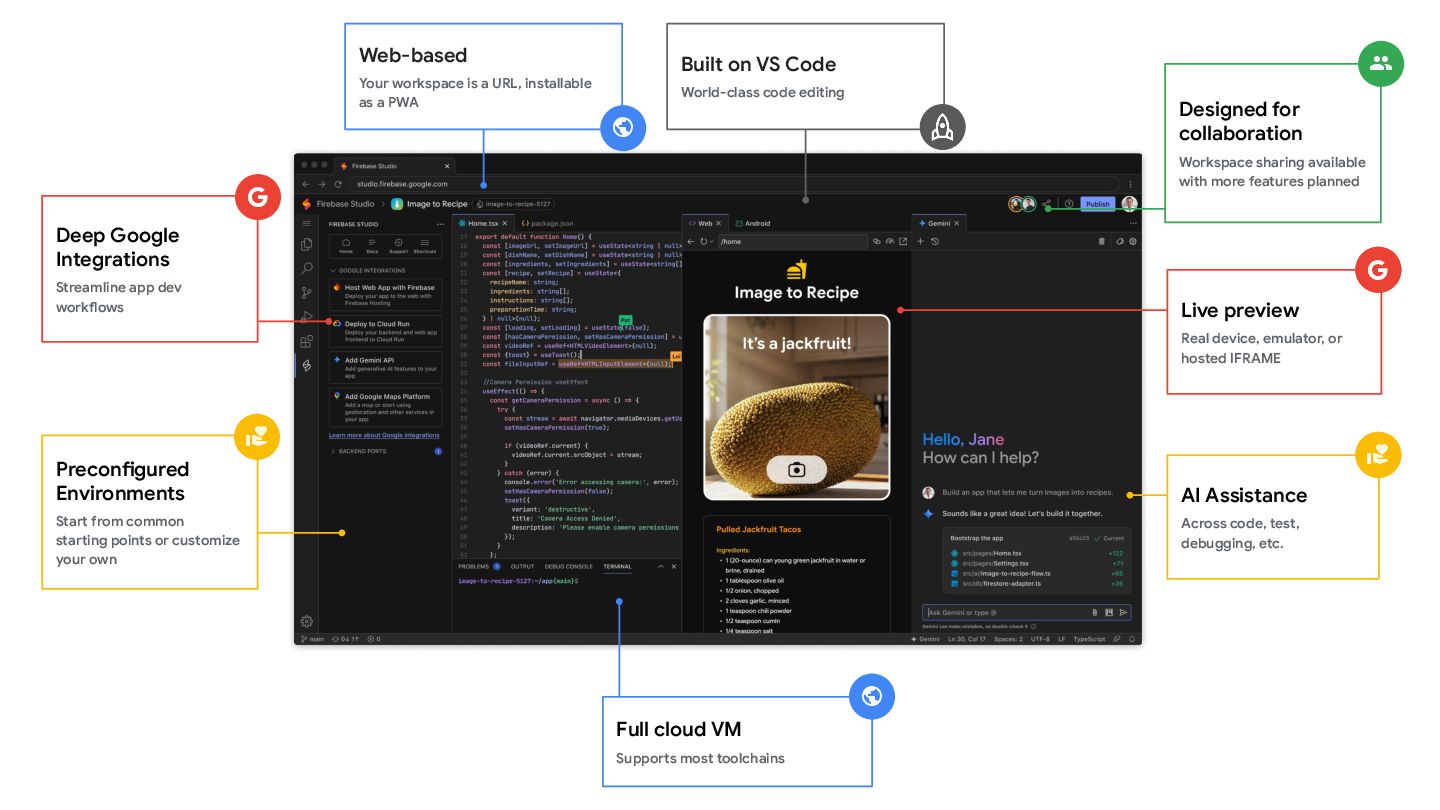Reload the page with the browser refresh icon

click(338, 184)
